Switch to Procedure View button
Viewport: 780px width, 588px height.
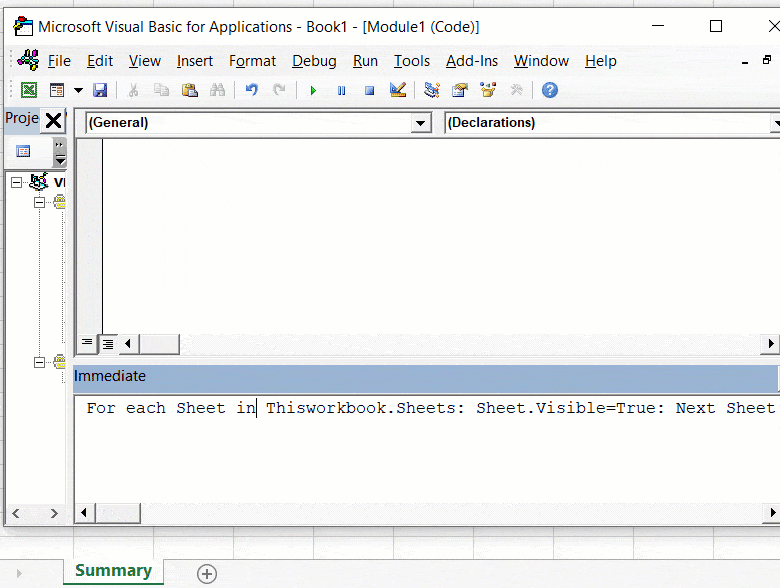click(87, 343)
